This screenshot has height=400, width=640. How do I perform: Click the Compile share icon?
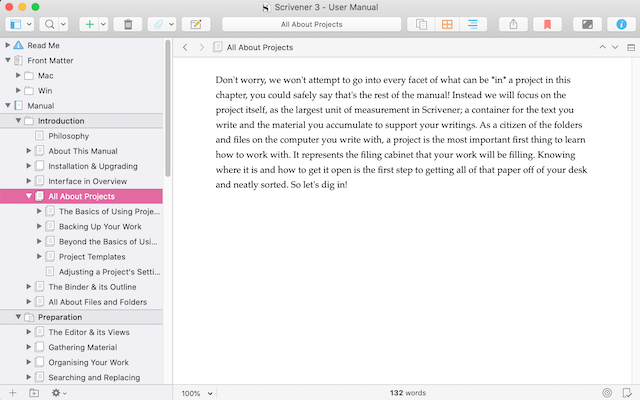pos(513,24)
